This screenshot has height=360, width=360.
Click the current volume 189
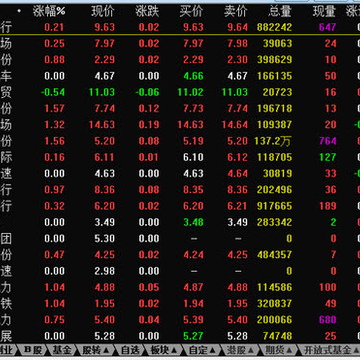click(x=327, y=206)
